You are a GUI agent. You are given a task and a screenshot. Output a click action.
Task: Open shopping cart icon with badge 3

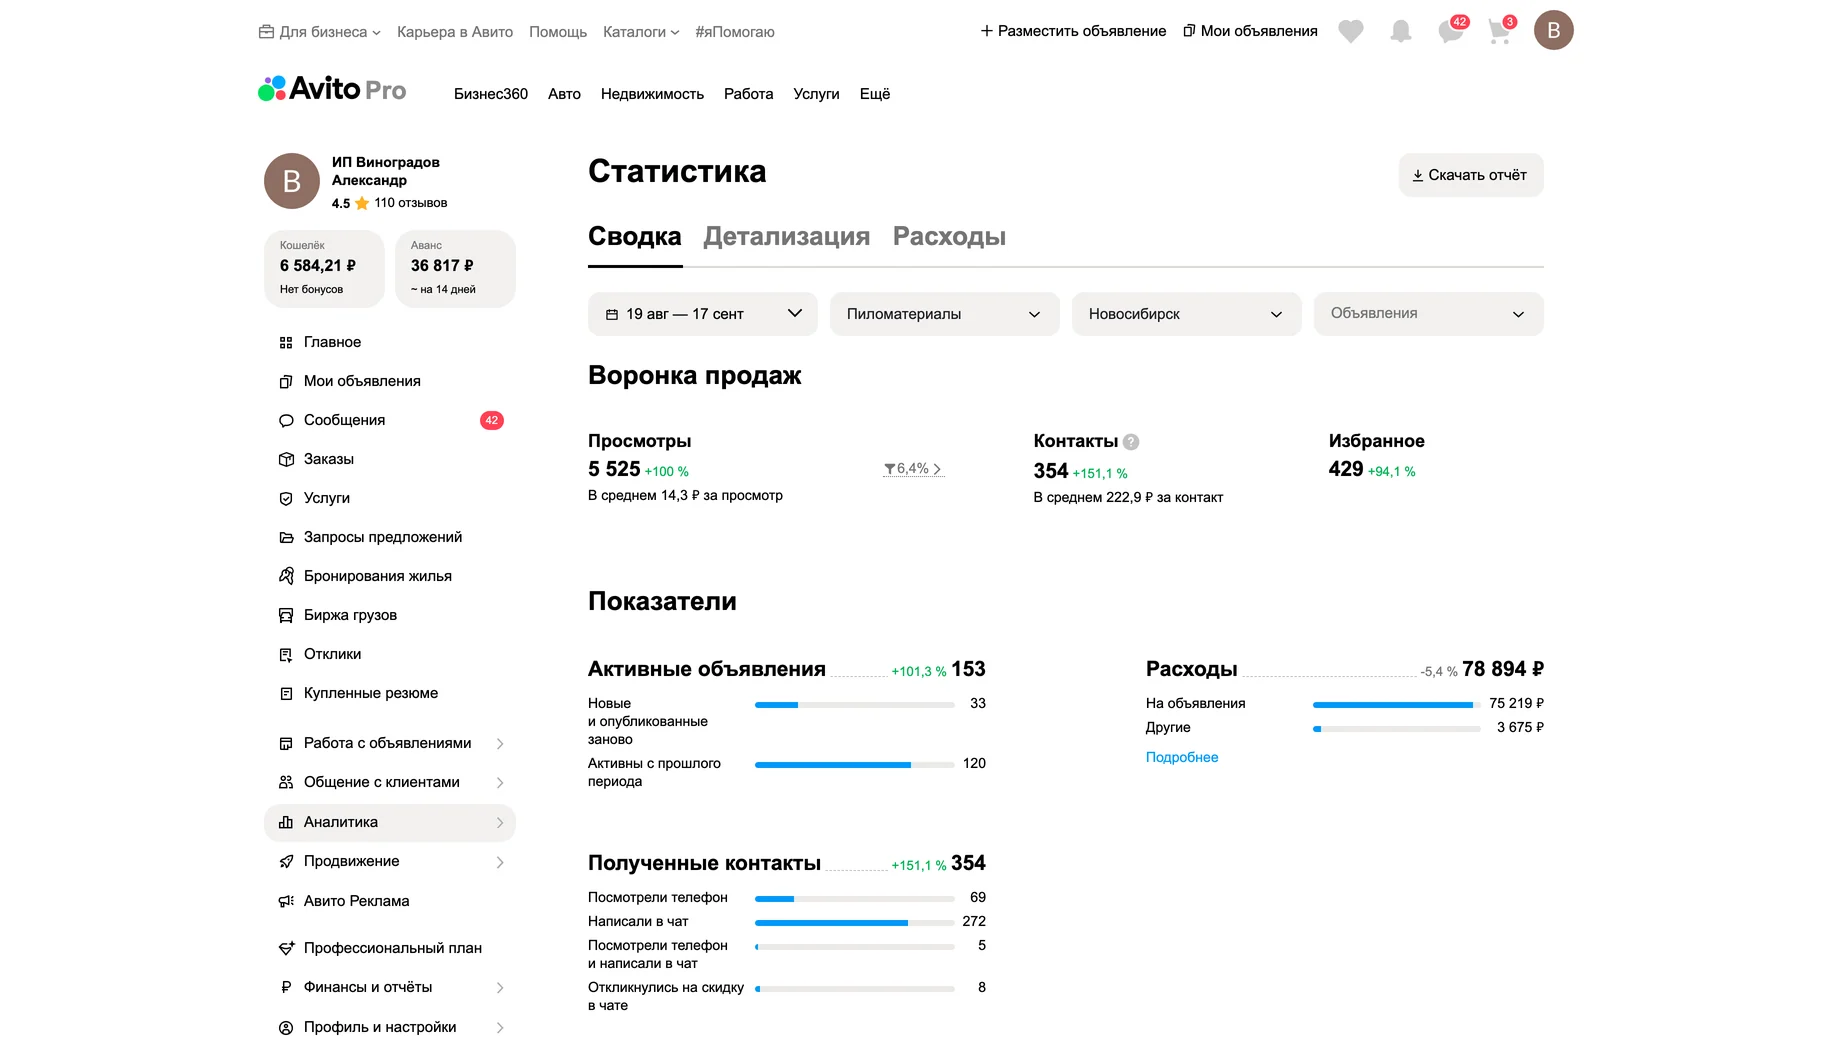(x=1500, y=30)
